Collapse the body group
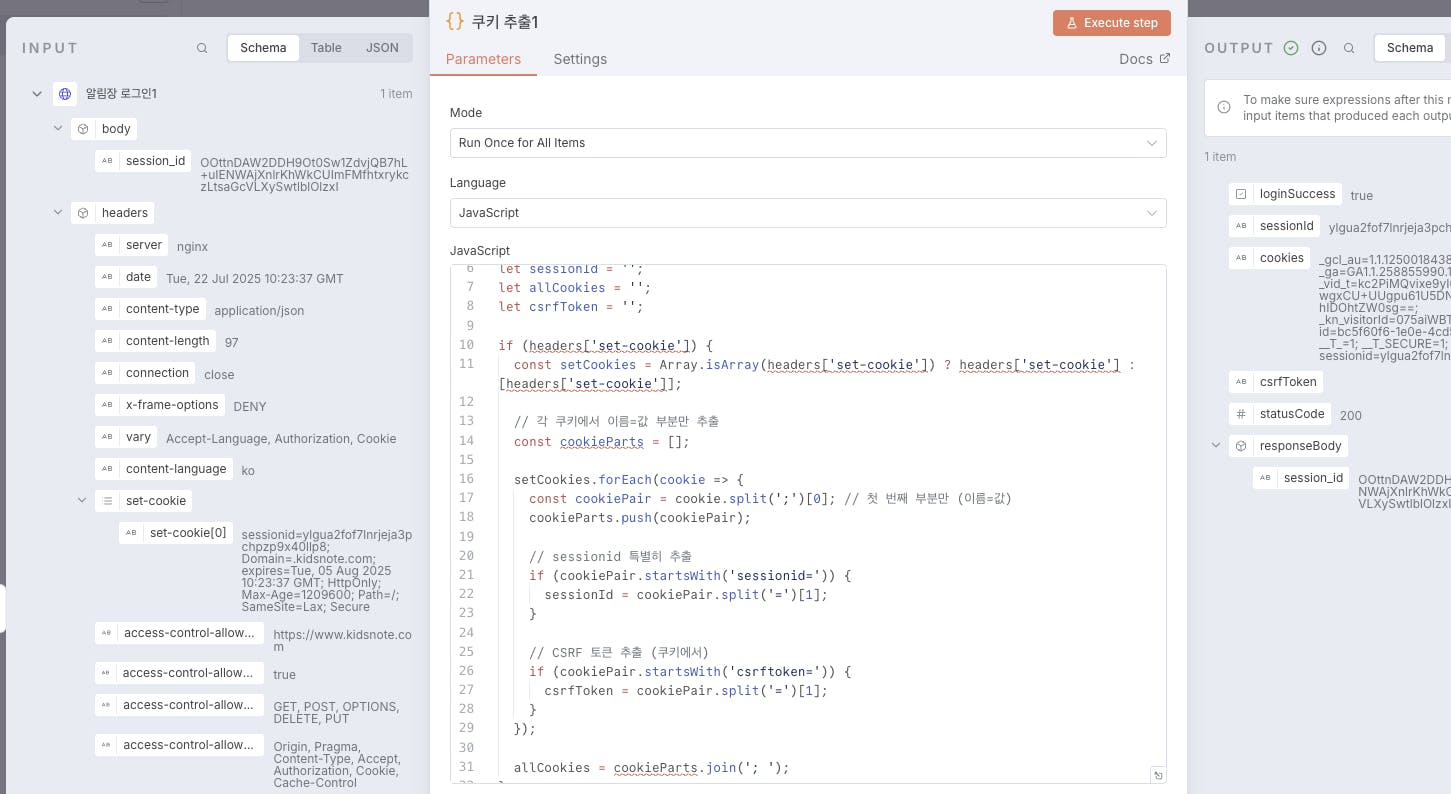Viewport: 1451px width, 794px height. 58,129
